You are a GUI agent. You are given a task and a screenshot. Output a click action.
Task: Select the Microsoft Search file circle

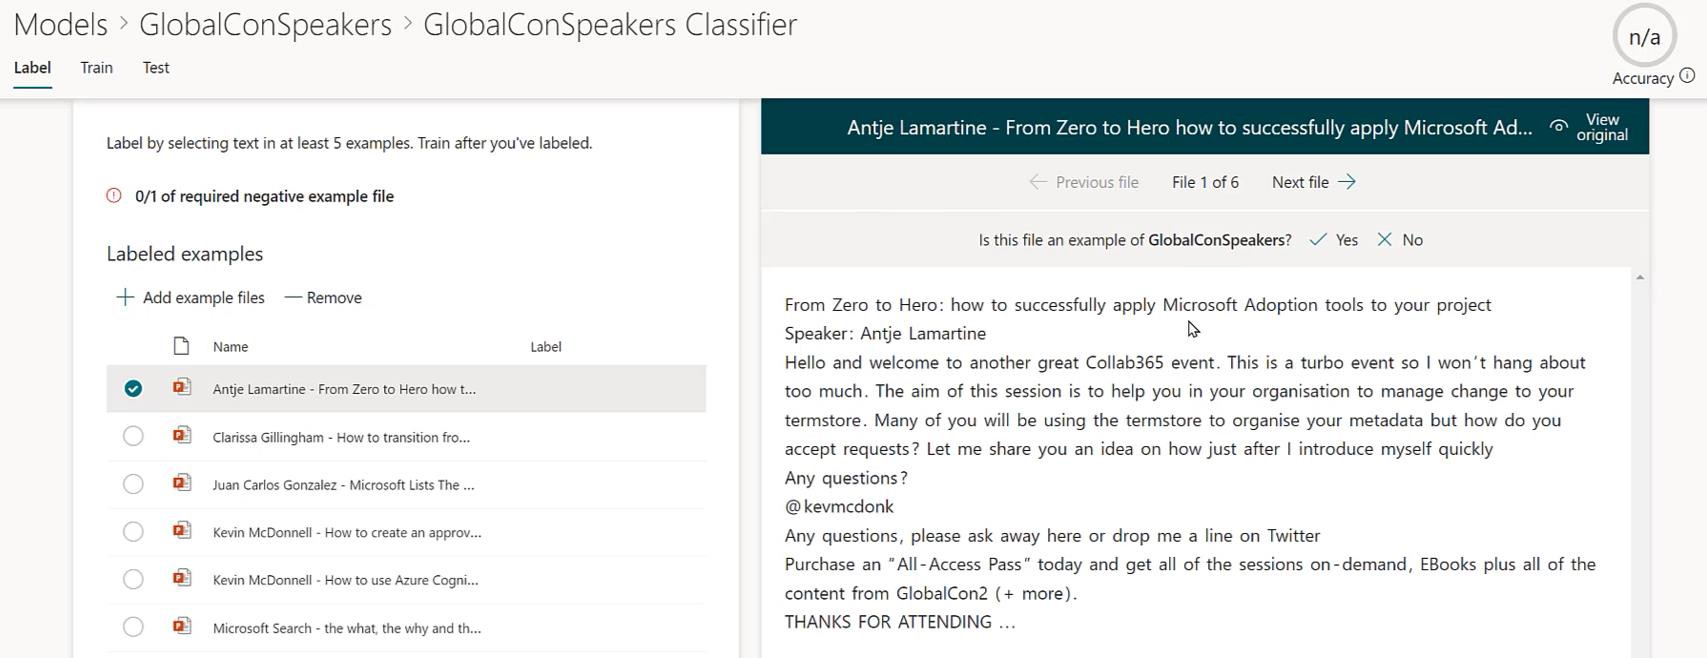click(x=133, y=627)
